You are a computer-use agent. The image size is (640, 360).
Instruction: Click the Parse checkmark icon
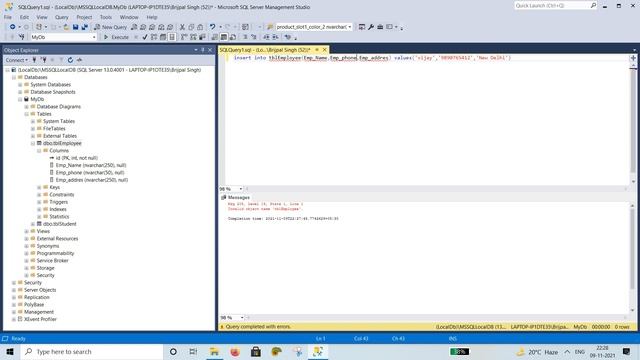pyautogui.click(x=145, y=37)
